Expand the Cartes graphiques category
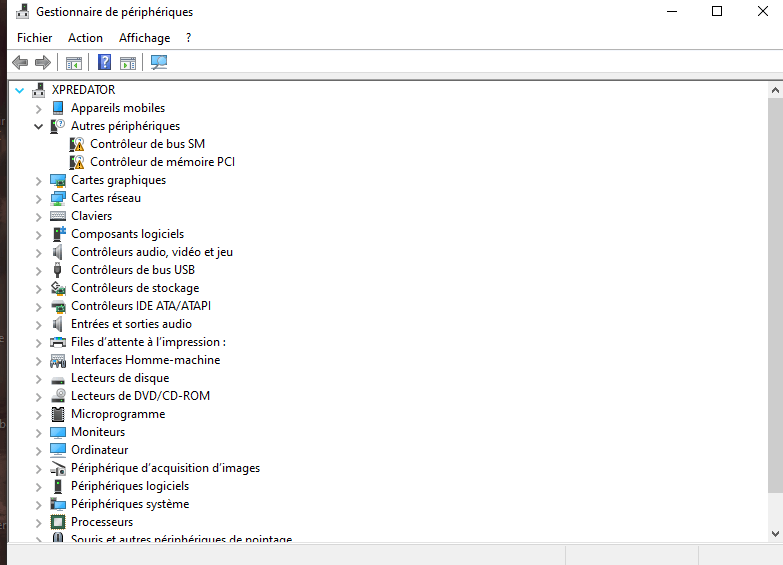 (38, 181)
